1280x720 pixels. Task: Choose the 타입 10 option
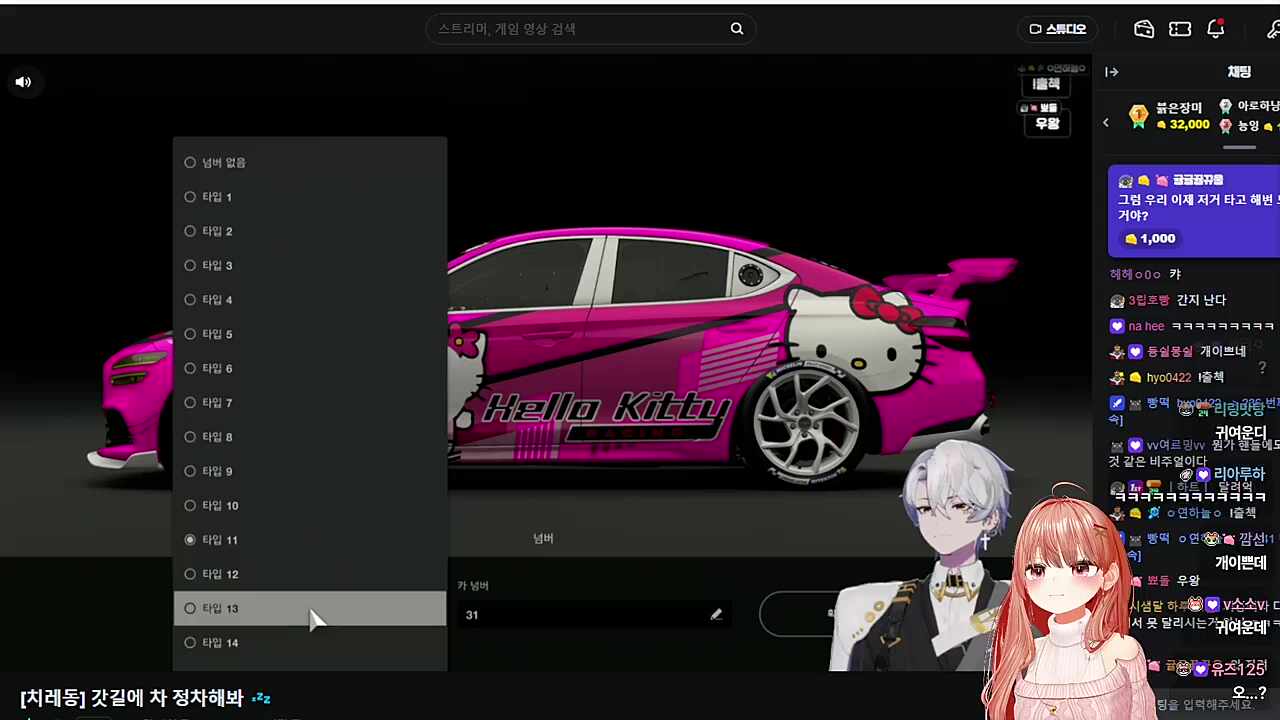(x=310, y=505)
